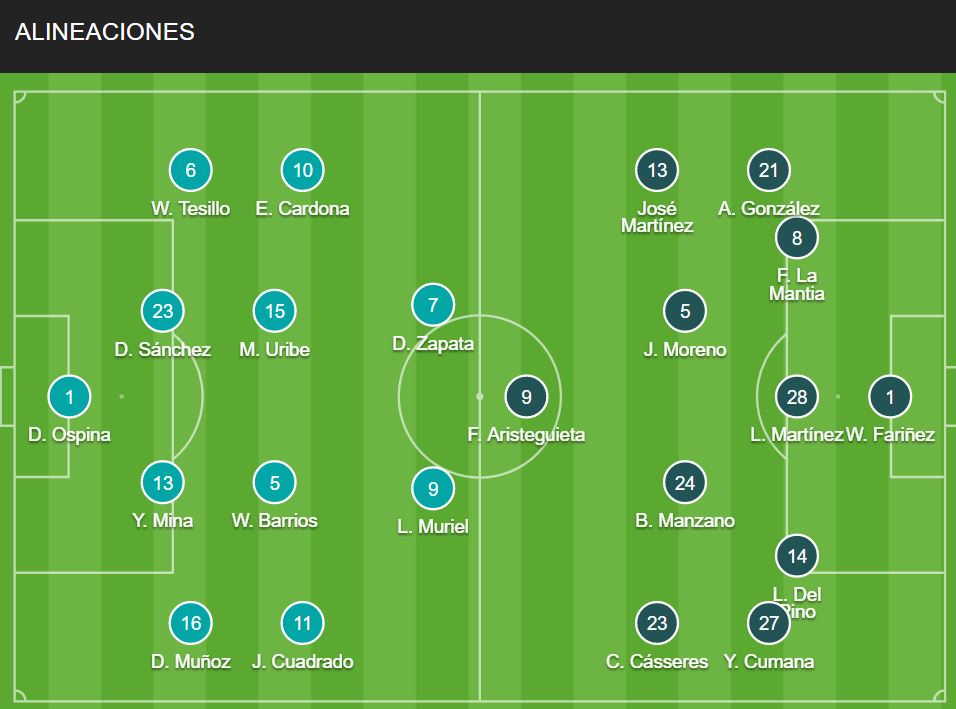
Task: Click the ALINEACIONES section header
Action: coord(105,32)
